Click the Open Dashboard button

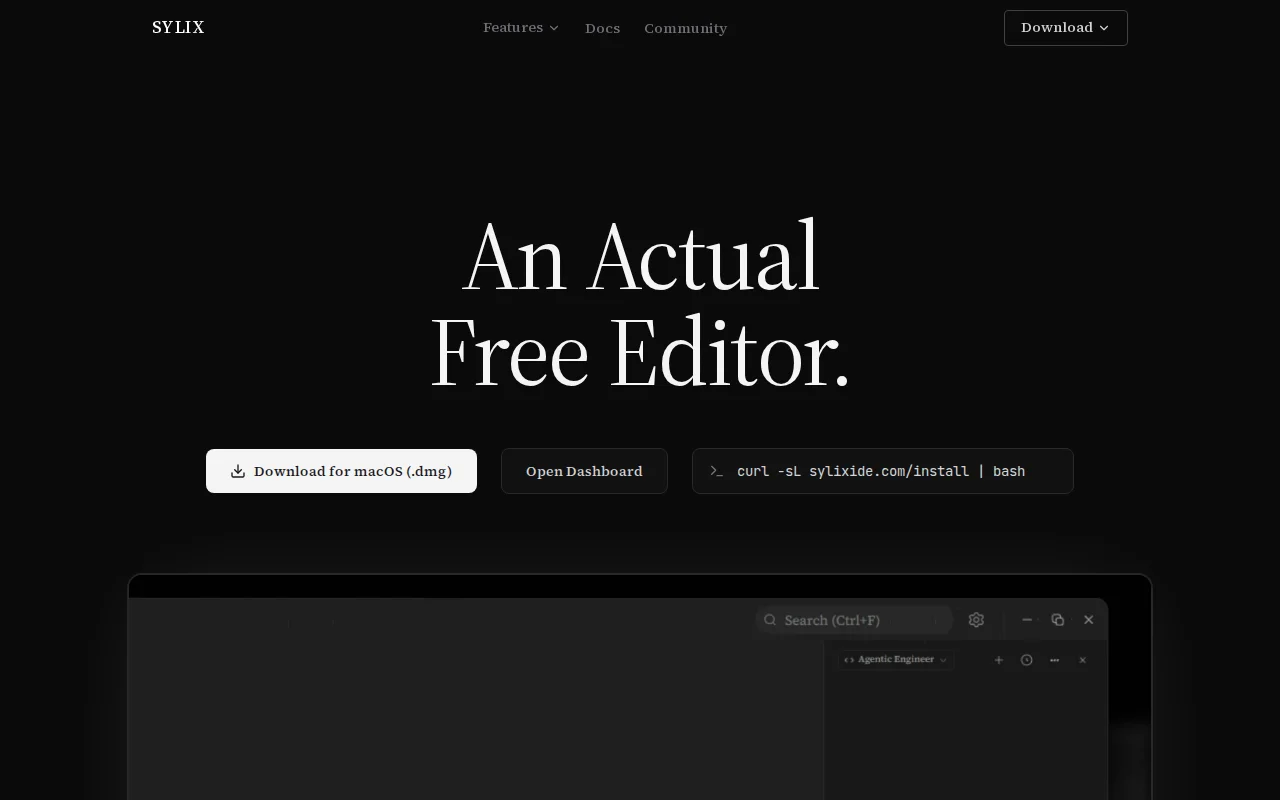coord(584,471)
